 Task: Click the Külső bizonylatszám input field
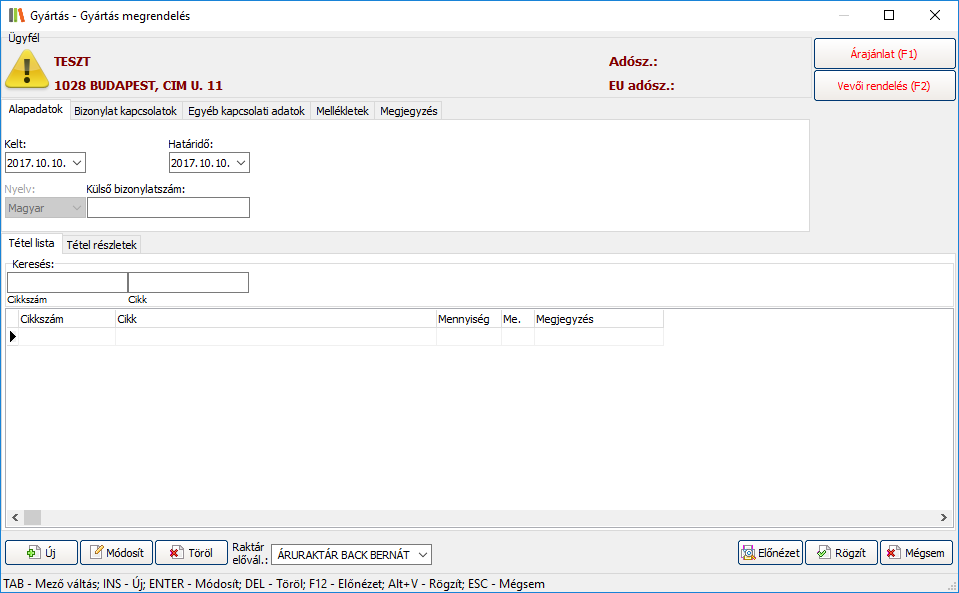[x=168, y=208]
